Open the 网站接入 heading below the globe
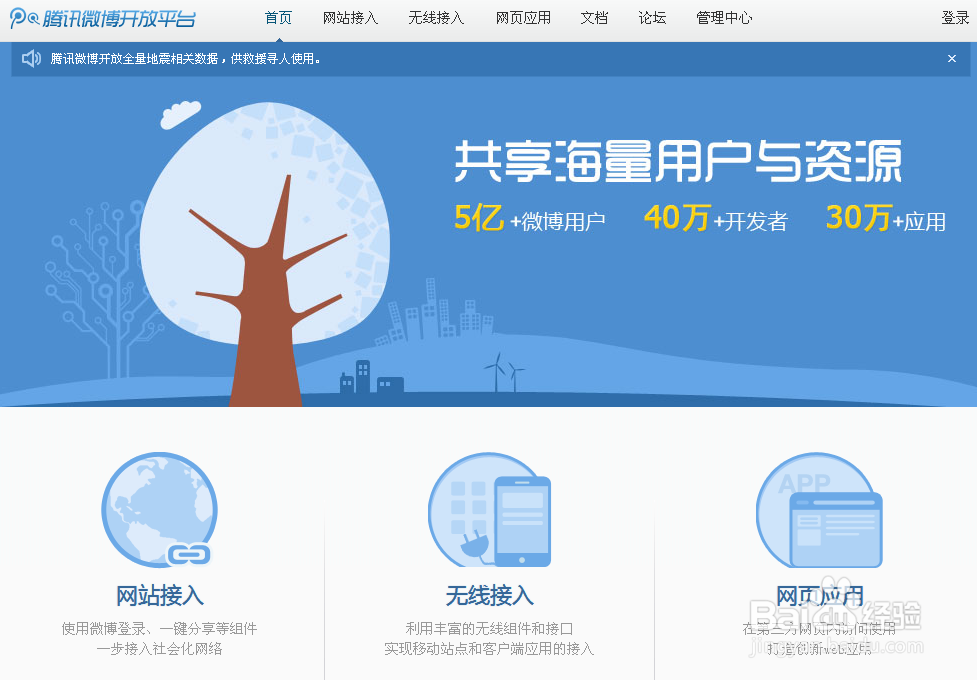This screenshot has height=680, width=977. 160,596
